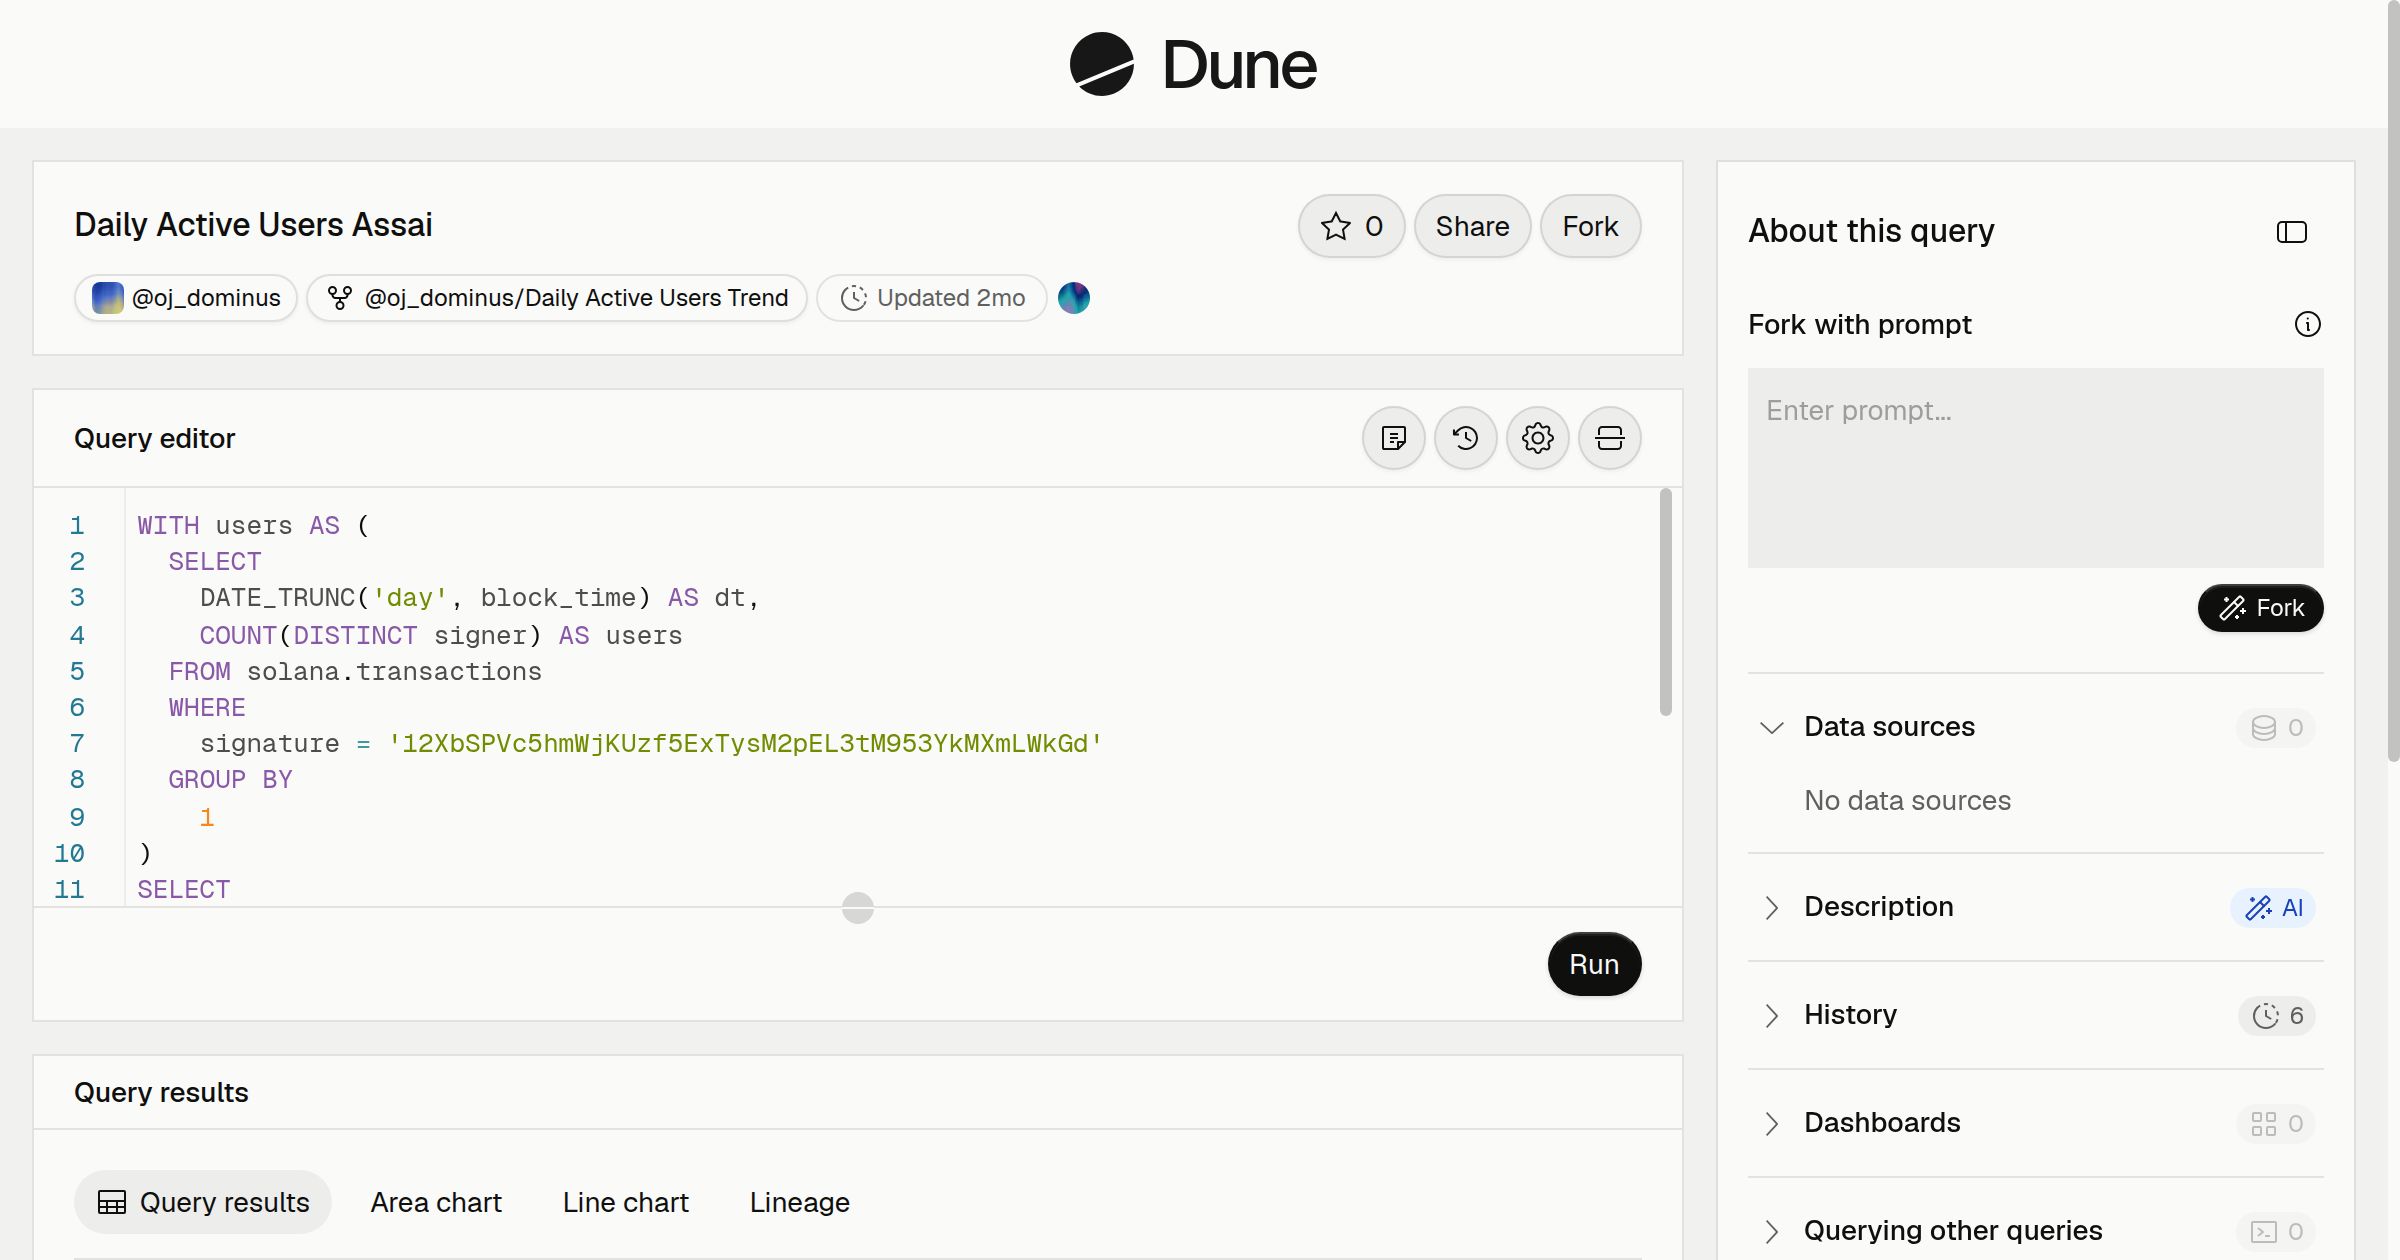Click the editor resize handle circle
The width and height of the screenshot is (2400, 1260).
click(858, 908)
